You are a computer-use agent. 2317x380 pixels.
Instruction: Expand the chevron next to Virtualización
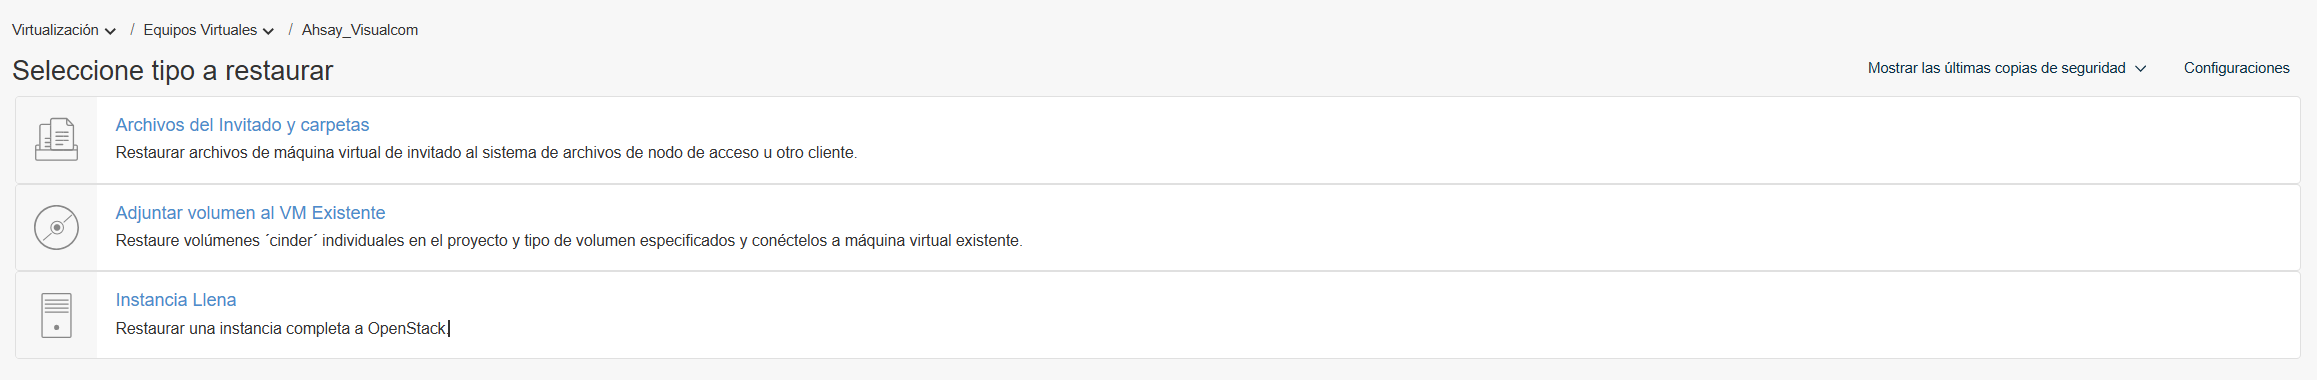coord(110,31)
